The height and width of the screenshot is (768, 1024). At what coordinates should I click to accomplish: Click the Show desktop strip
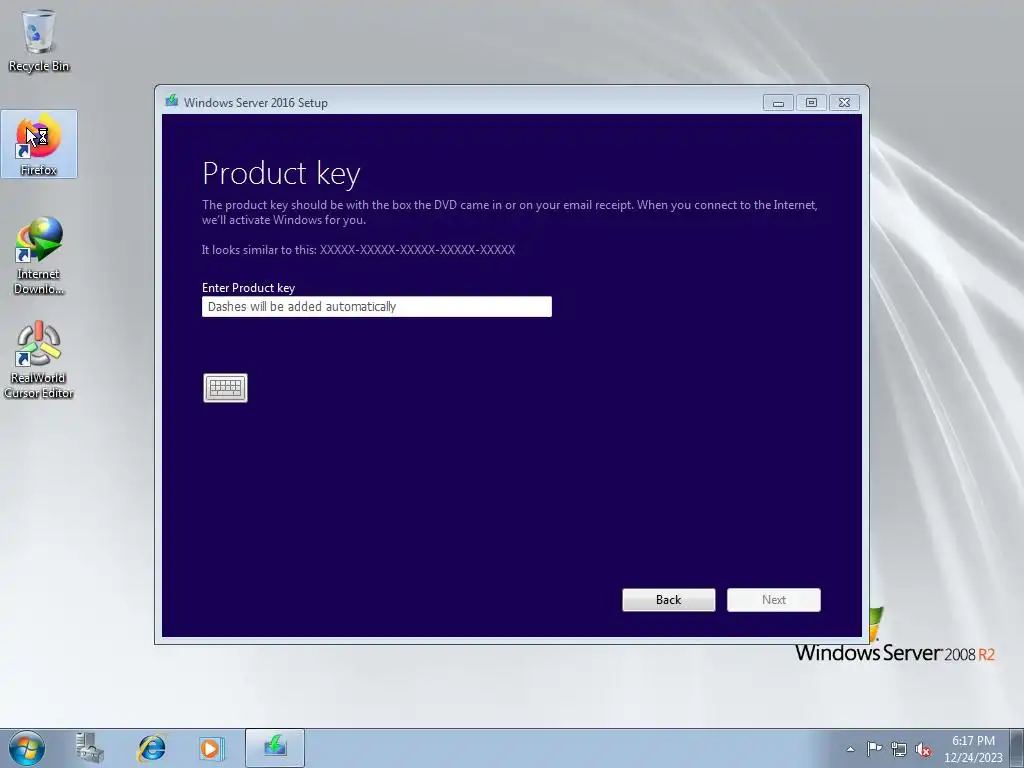pyautogui.click(x=1017, y=748)
